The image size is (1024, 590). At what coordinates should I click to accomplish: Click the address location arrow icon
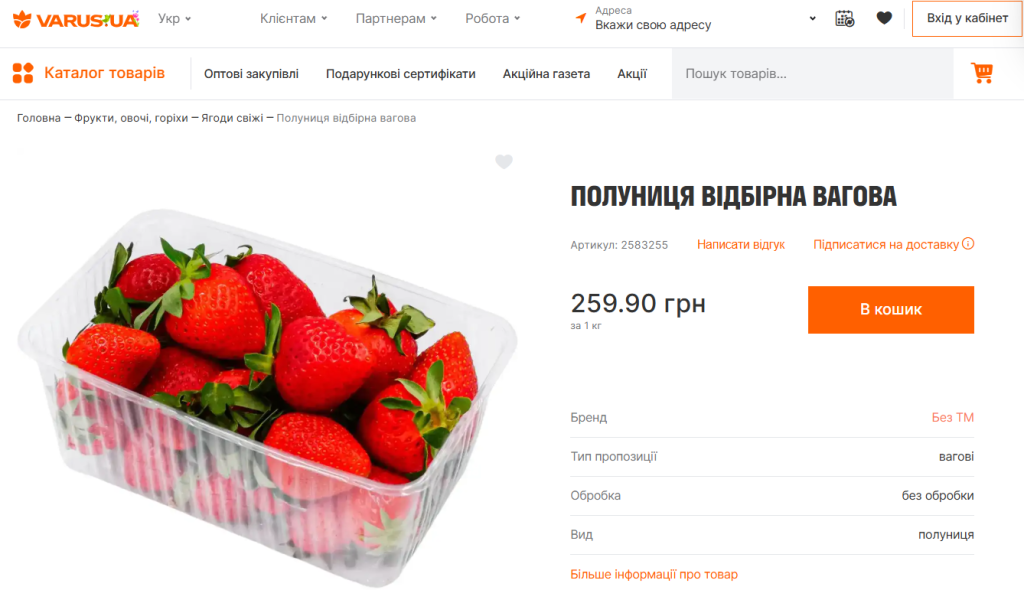581,18
